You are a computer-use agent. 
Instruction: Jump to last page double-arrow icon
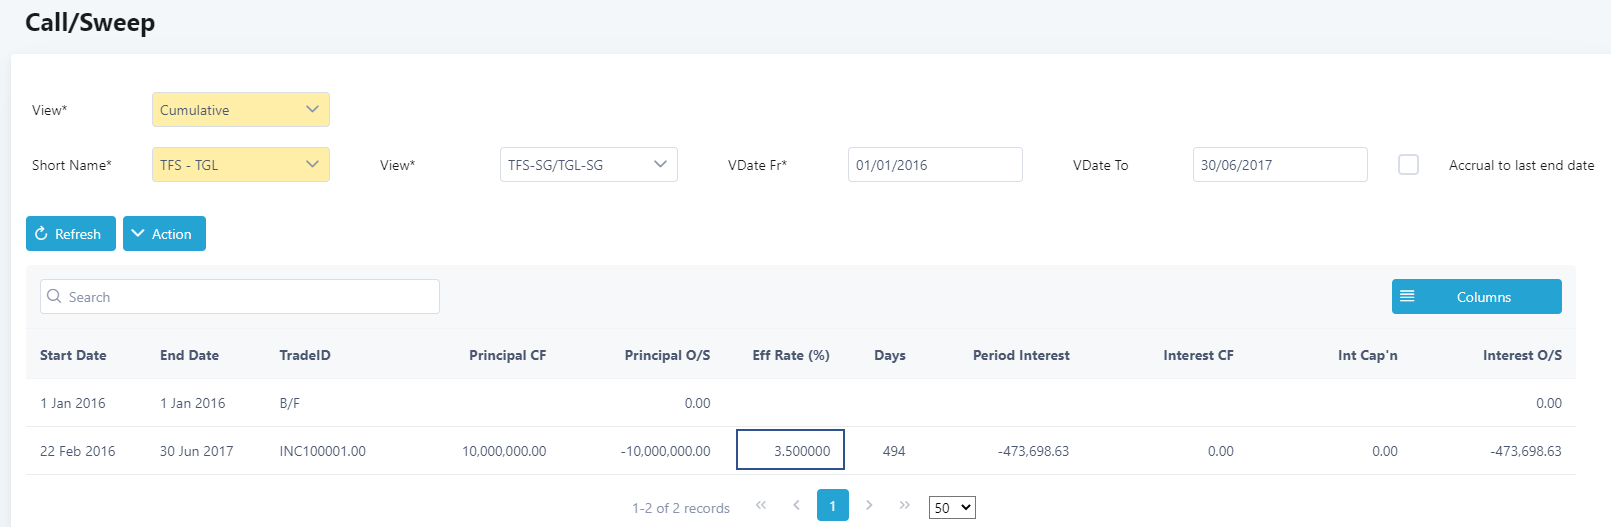pyautogui.click(x=904, y=505)
